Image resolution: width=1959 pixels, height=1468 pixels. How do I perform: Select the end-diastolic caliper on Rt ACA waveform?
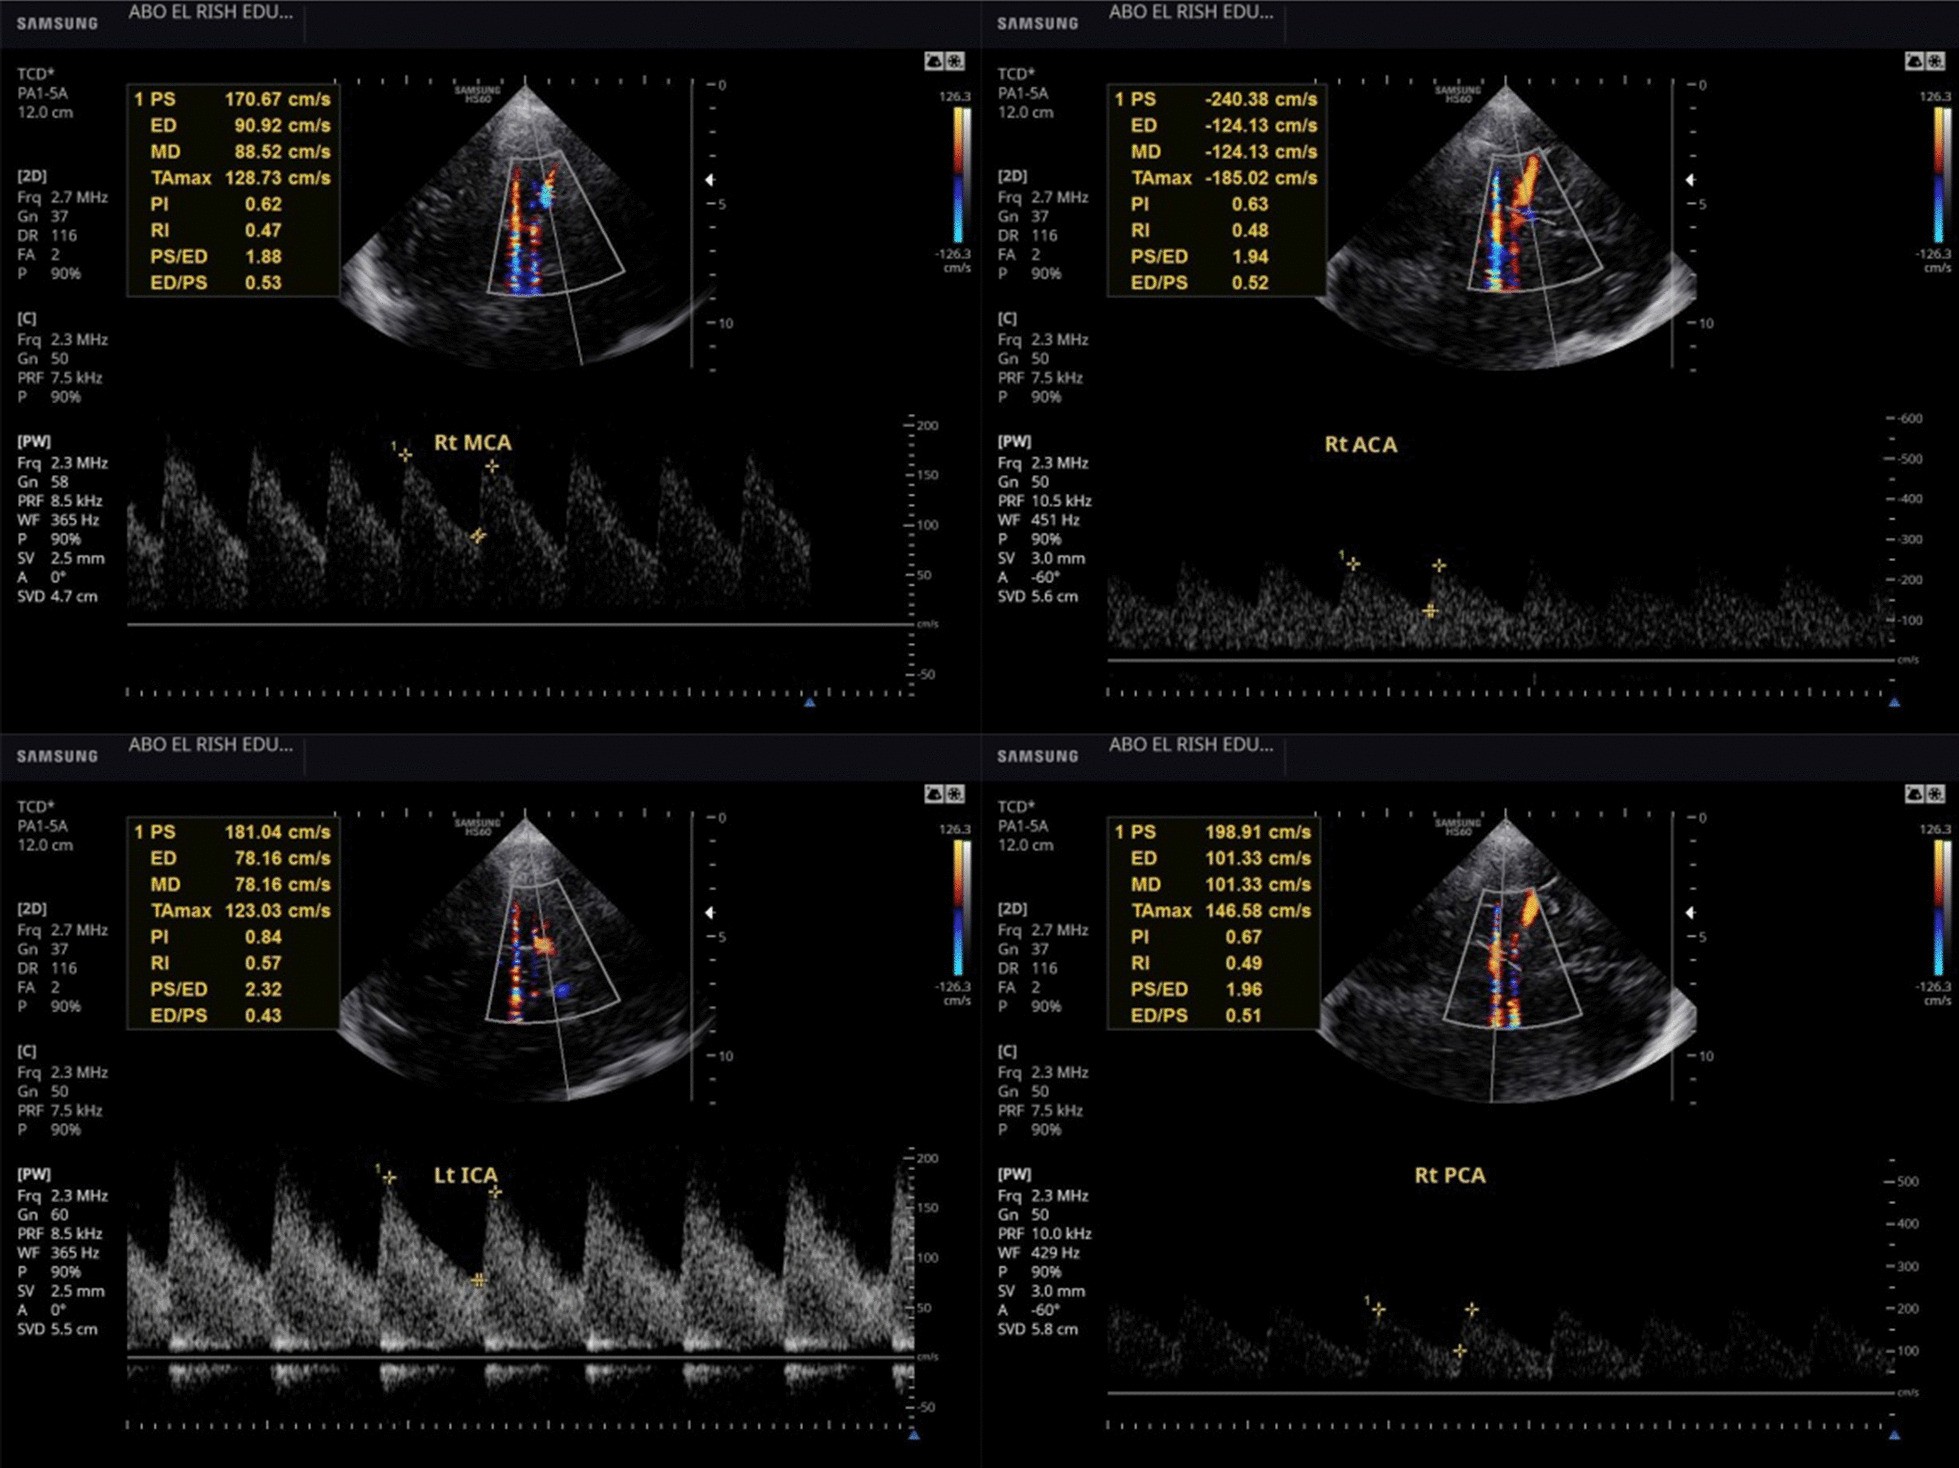pos(1430,610)
